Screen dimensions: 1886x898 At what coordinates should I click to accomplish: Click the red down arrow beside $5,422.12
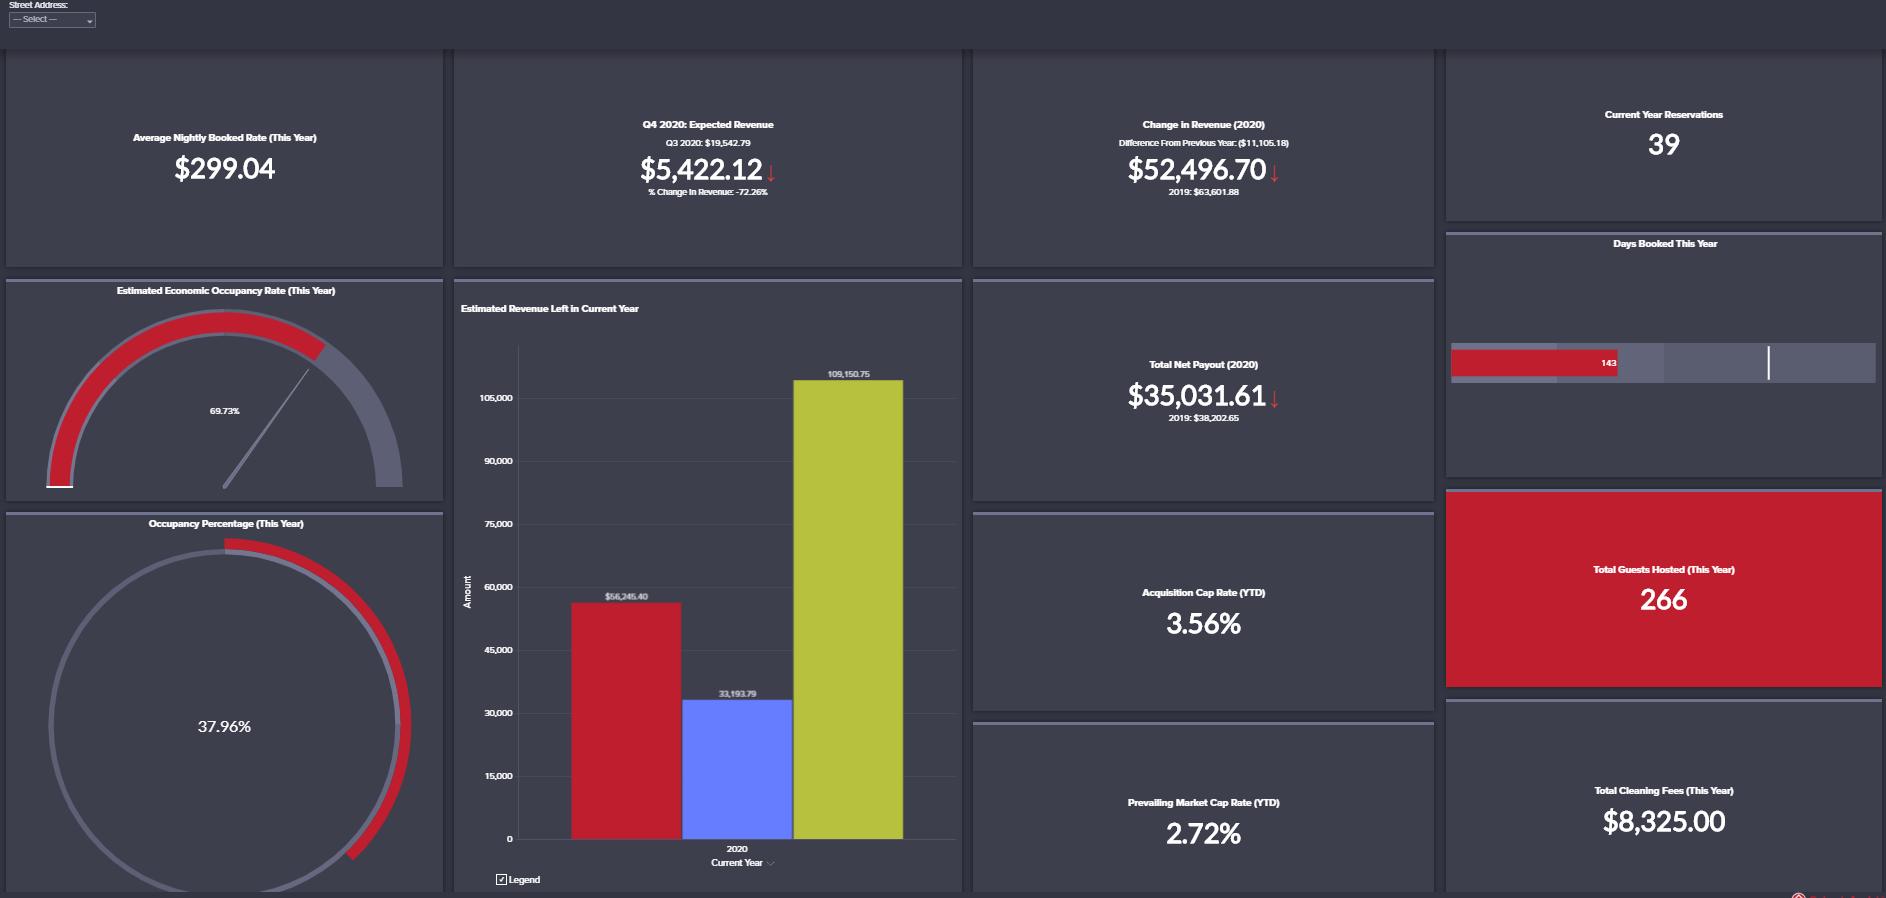tap(771, 173)
